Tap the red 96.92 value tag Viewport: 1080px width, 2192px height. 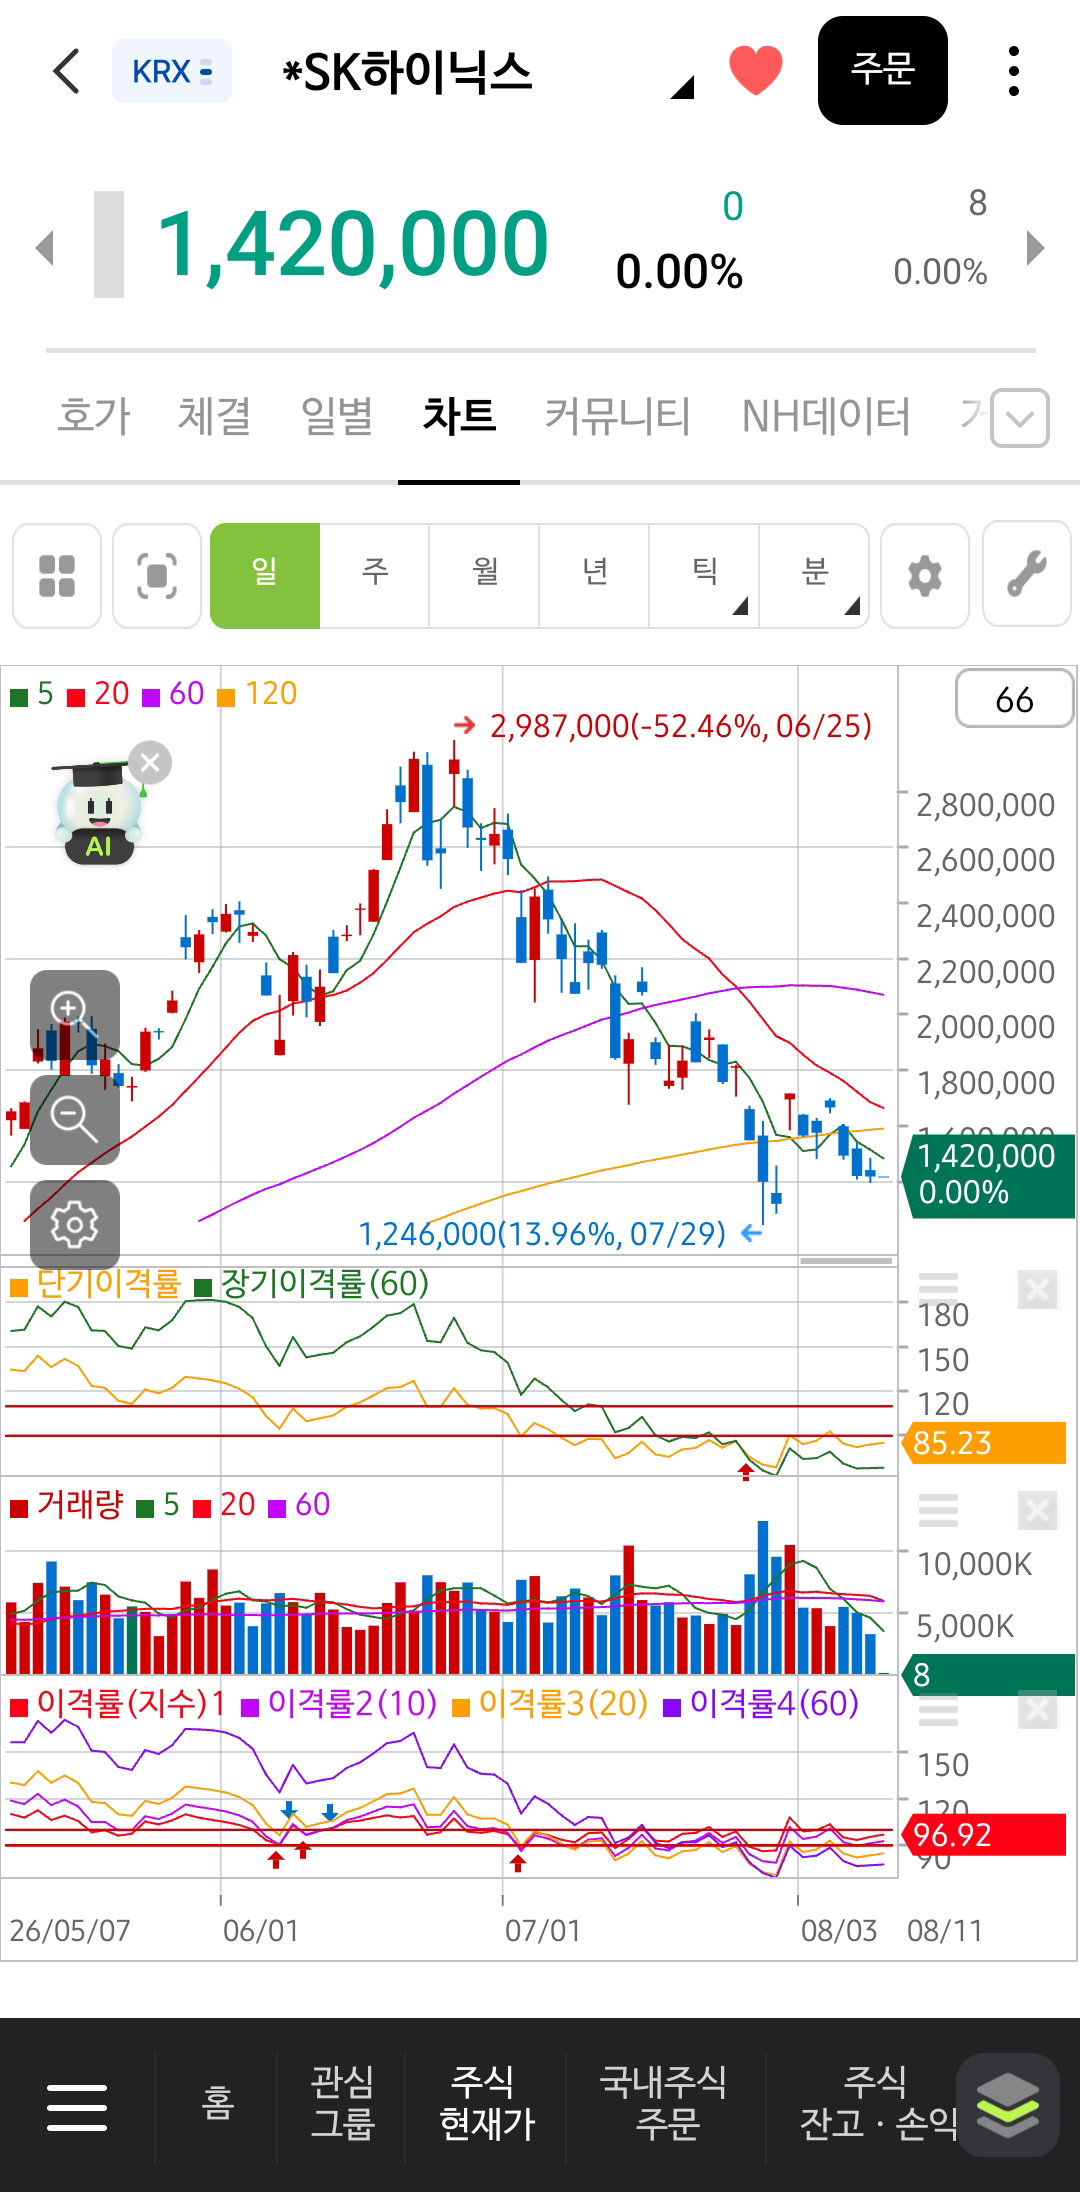pos(985,1835)
